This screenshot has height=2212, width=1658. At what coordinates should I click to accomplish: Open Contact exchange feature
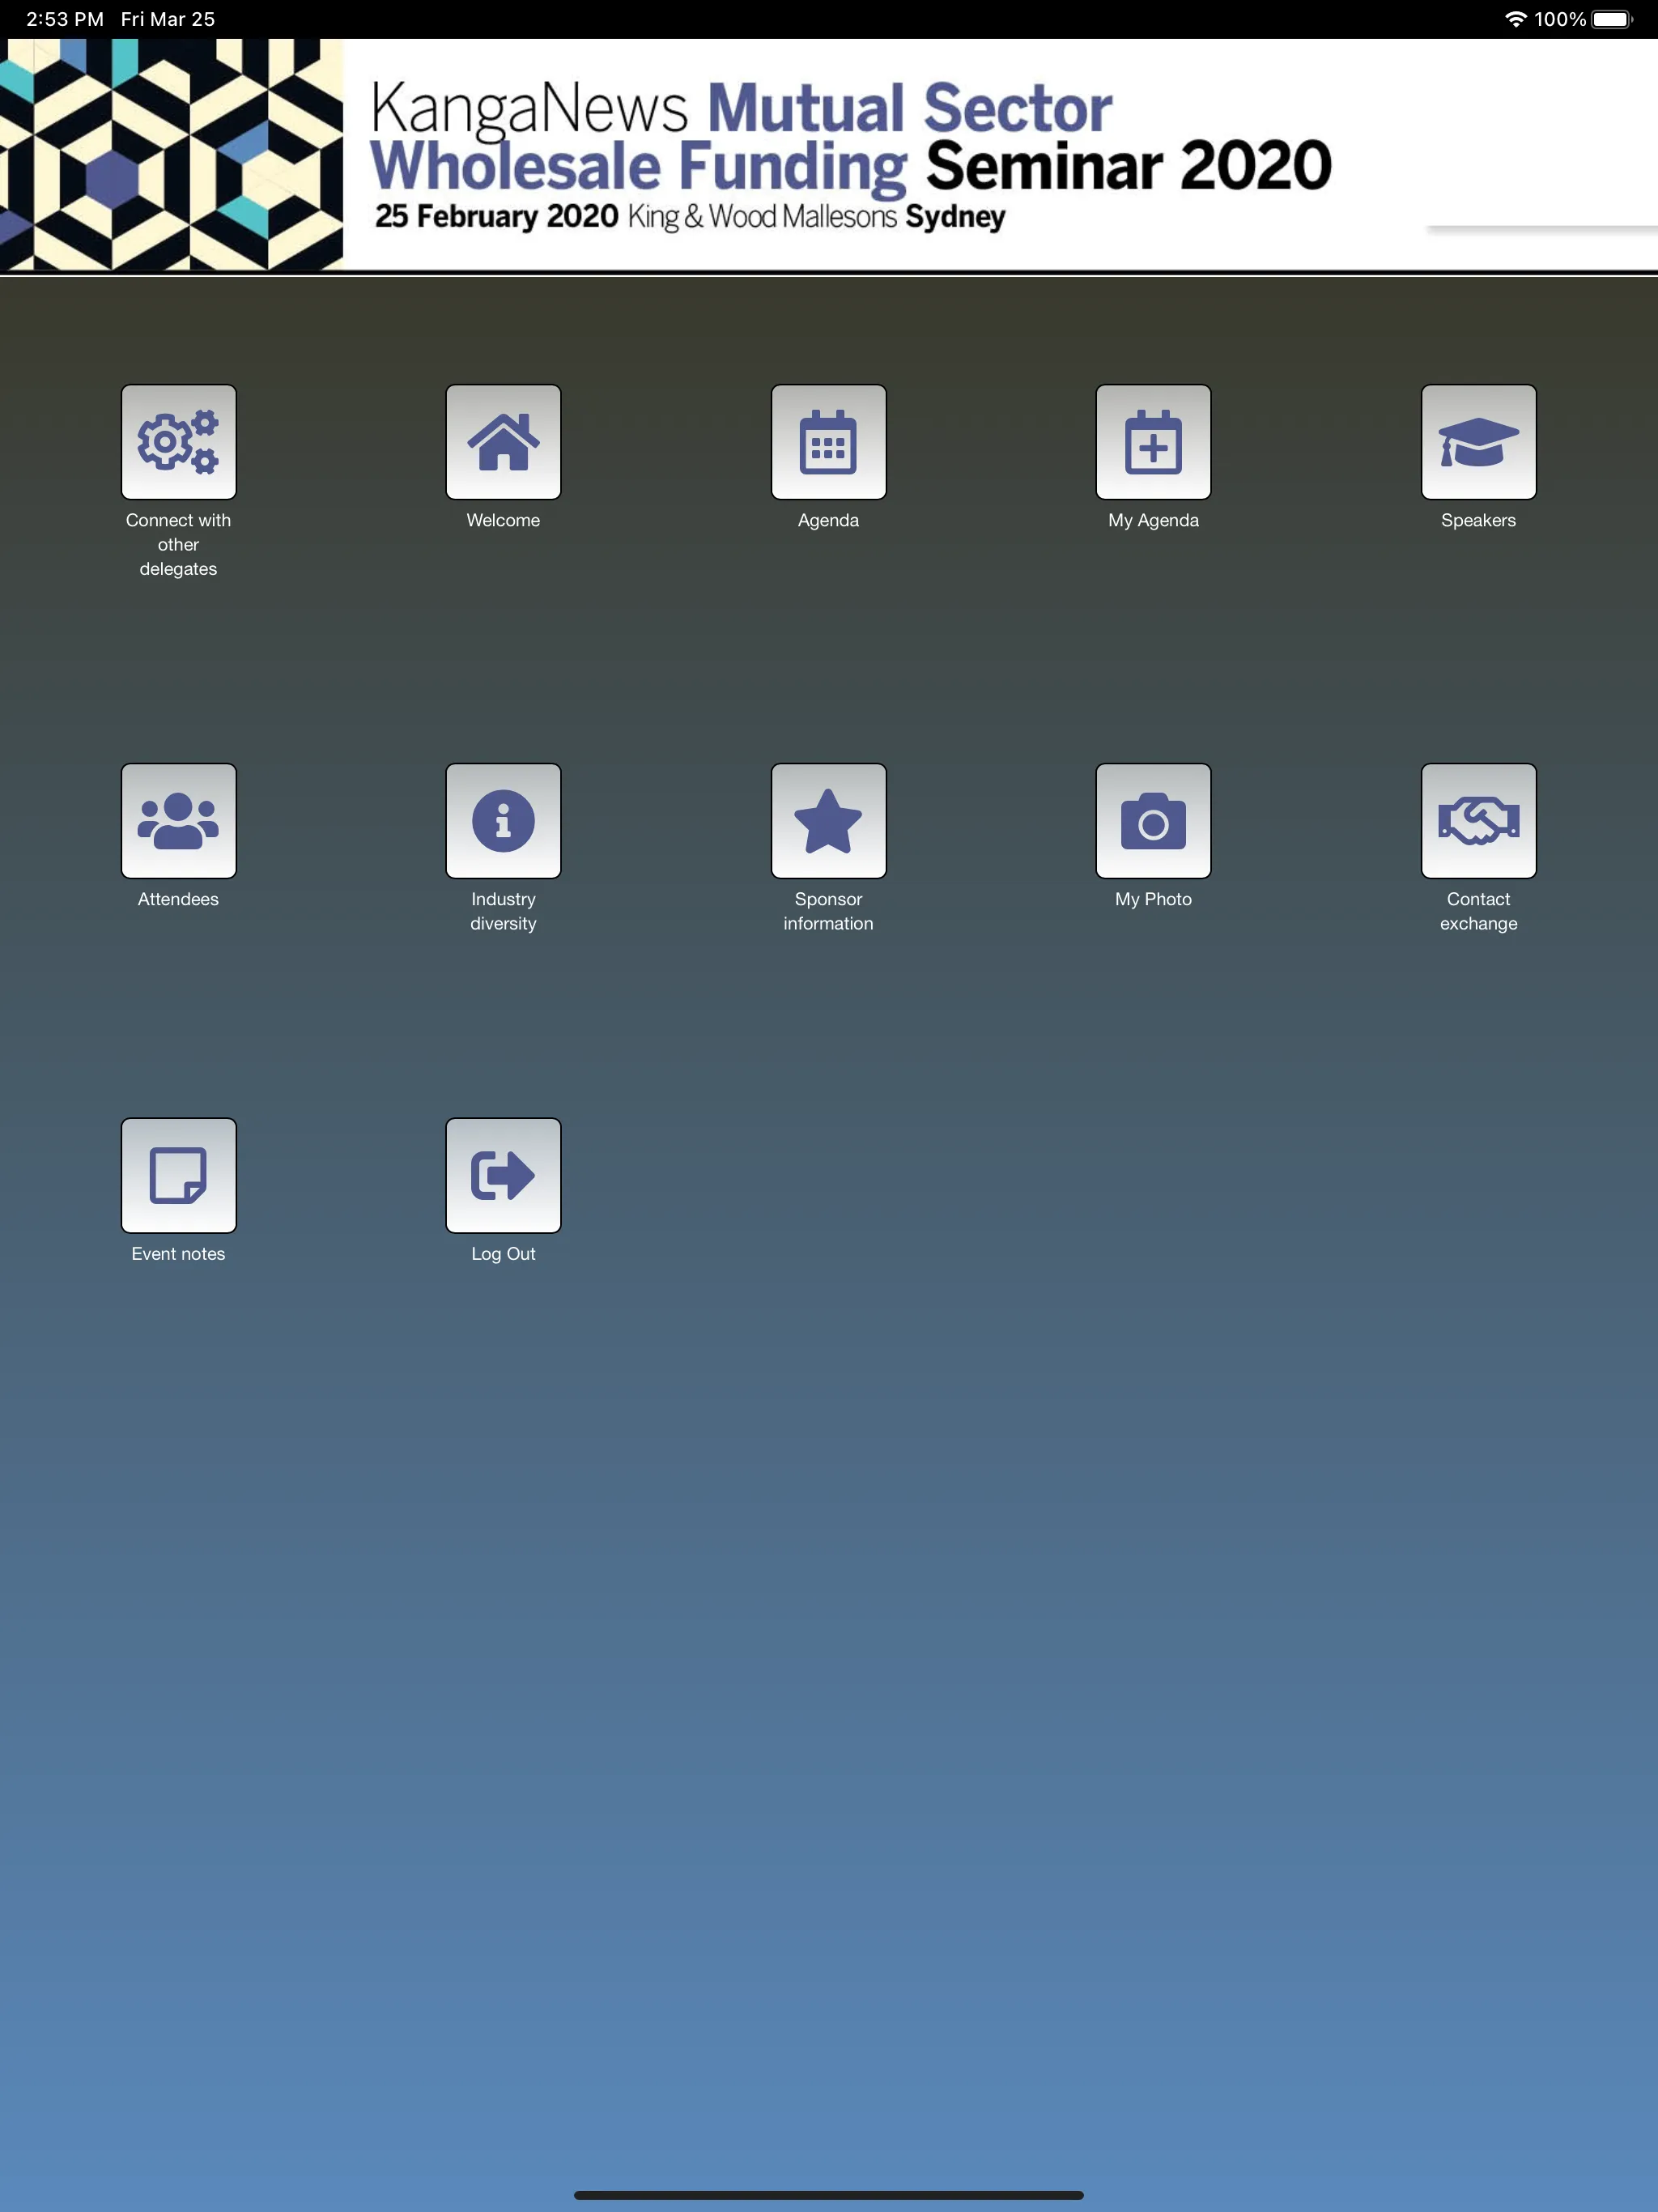coord(1478,820)
